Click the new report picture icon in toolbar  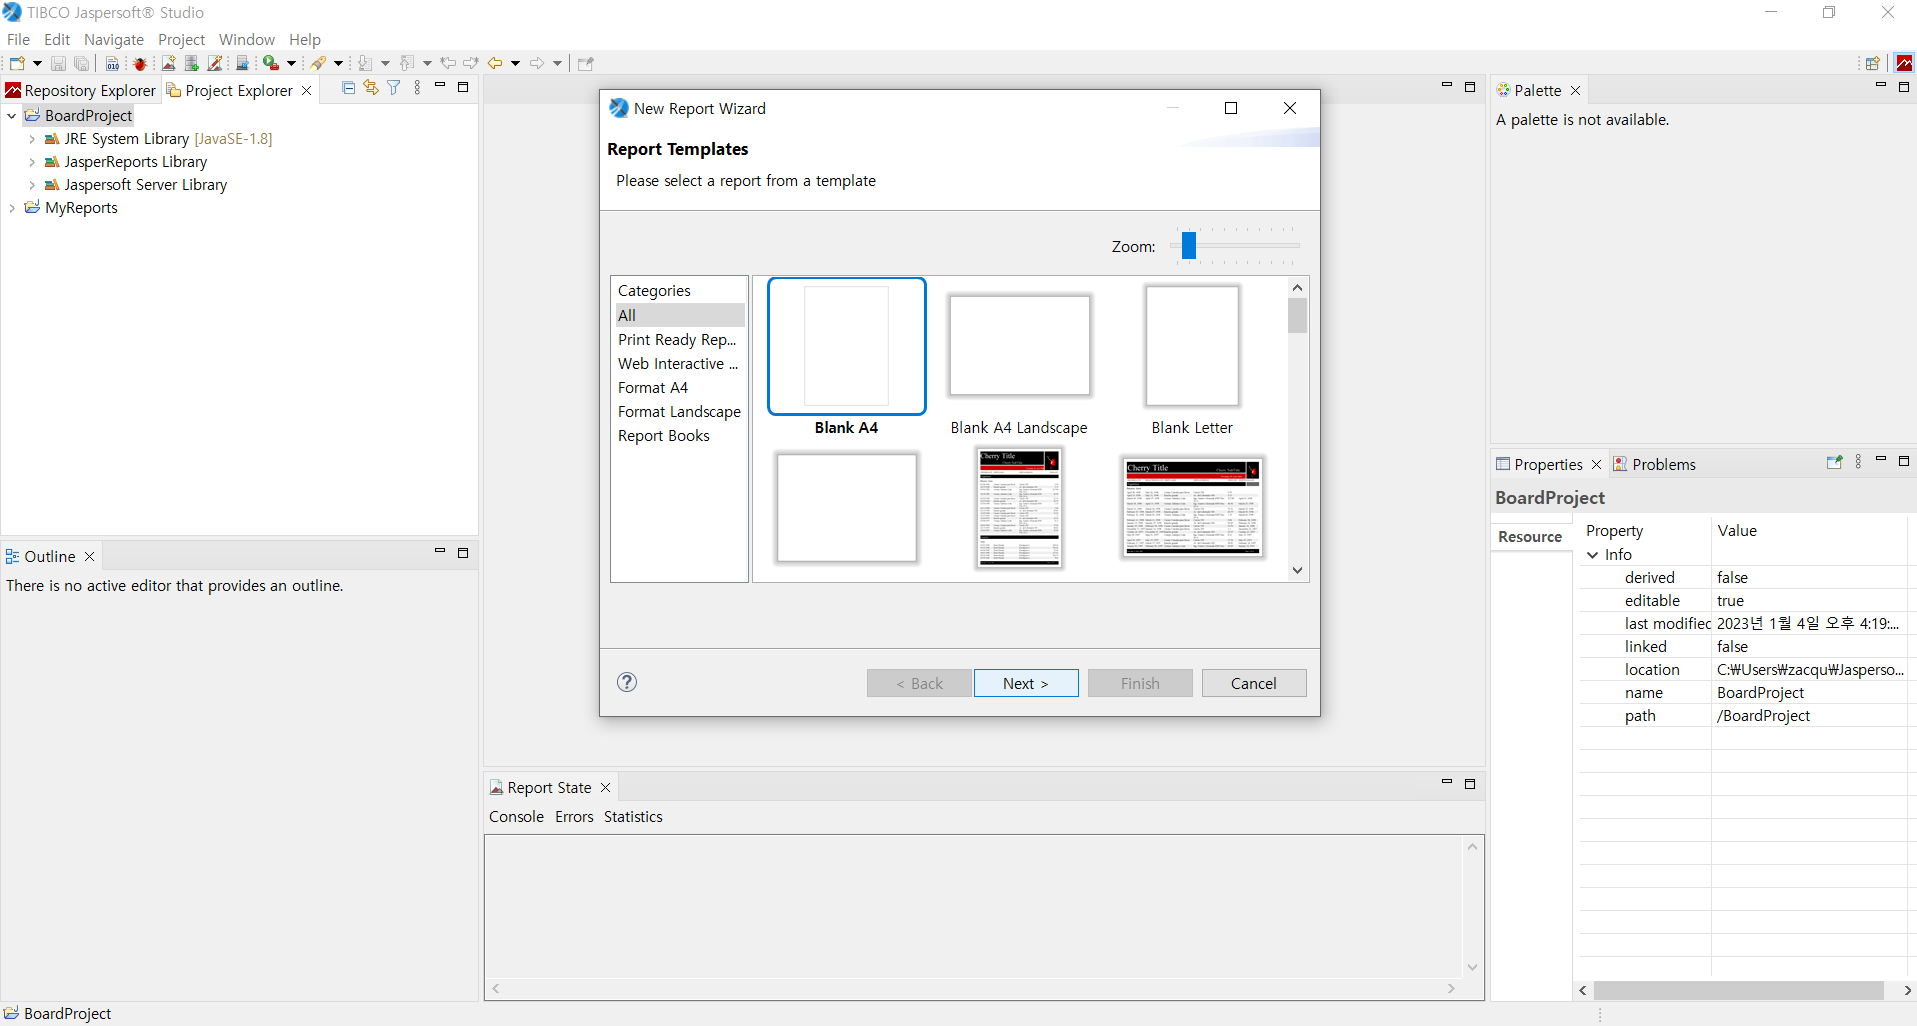click(168, 63)
